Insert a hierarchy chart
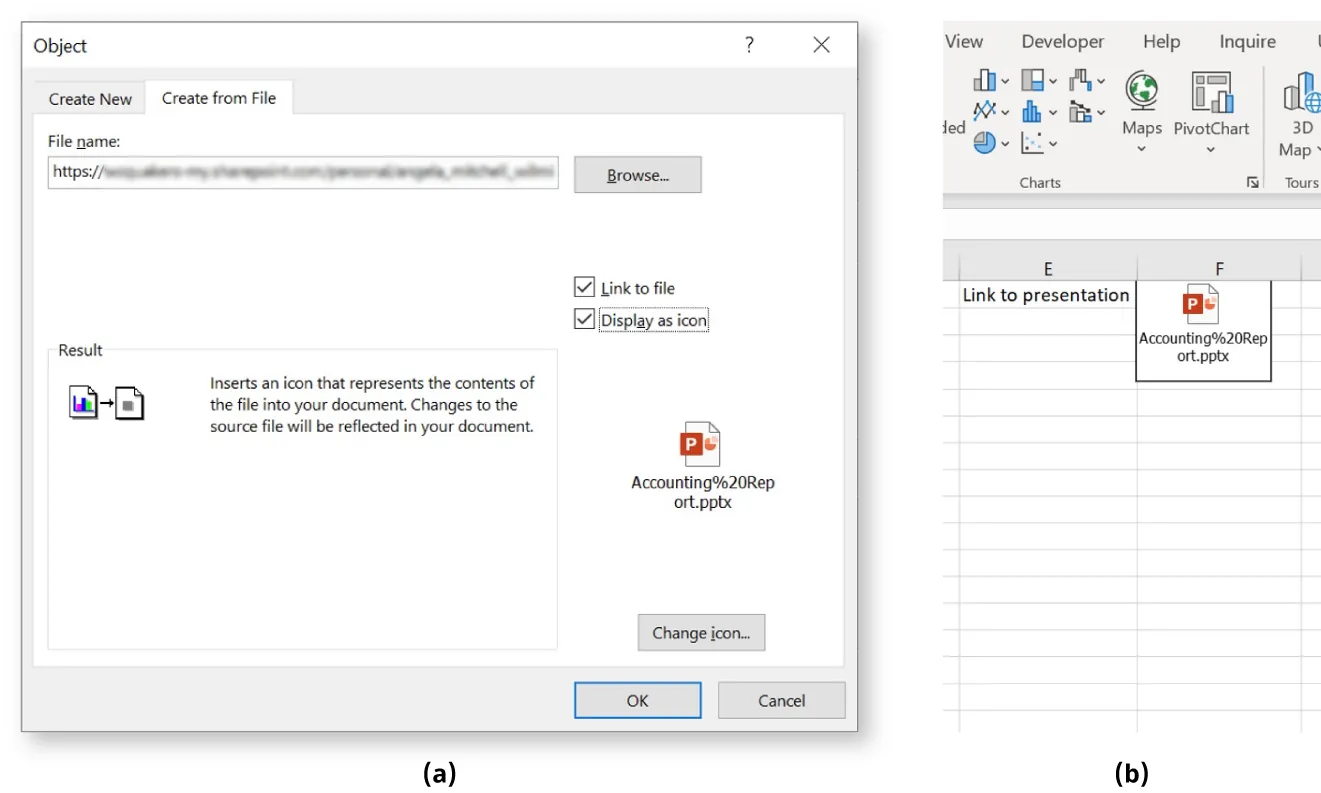 point(1033,80)
